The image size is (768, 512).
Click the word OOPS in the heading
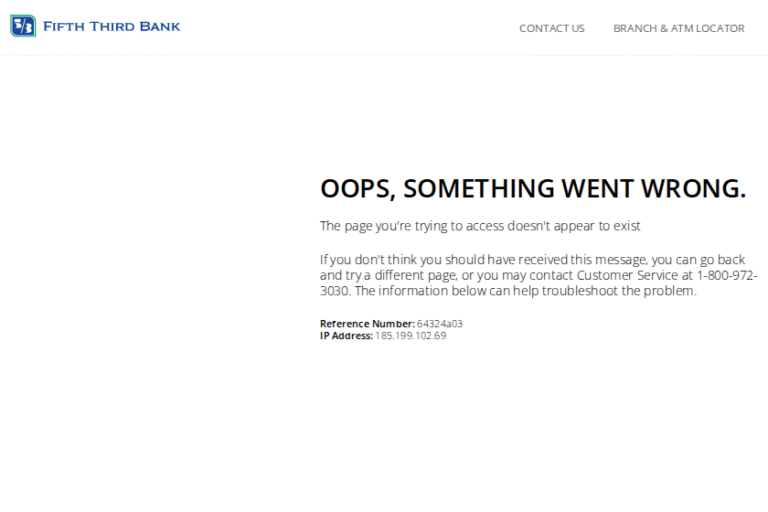(355, 189)
